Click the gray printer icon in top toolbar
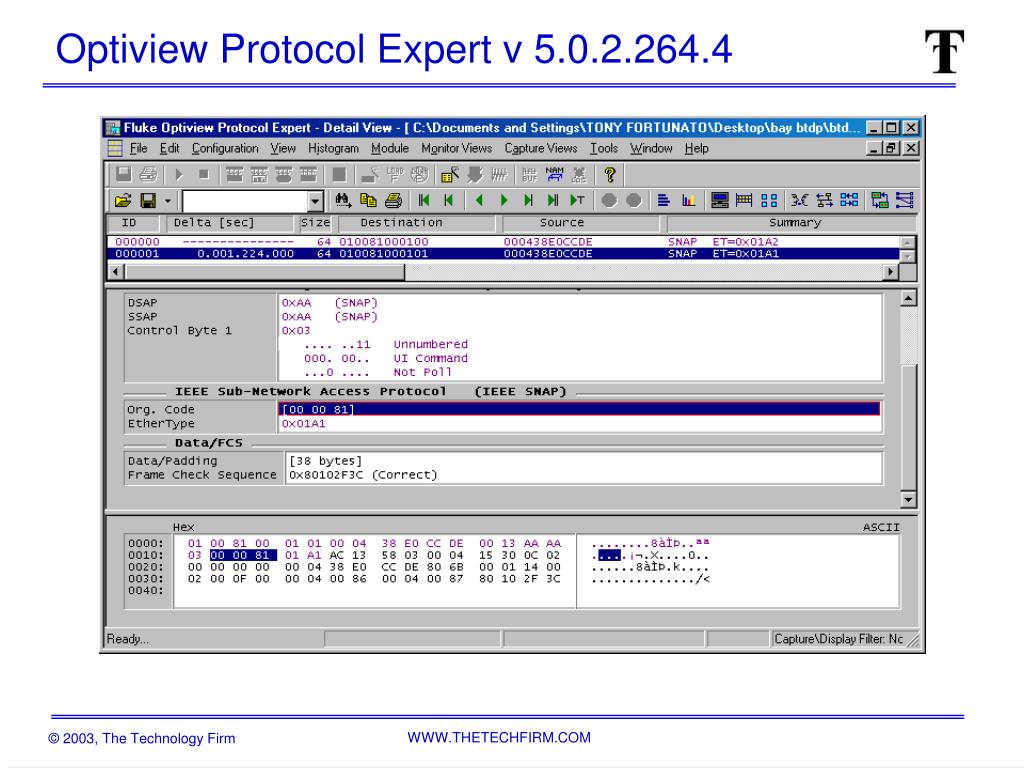 (148, 174)
